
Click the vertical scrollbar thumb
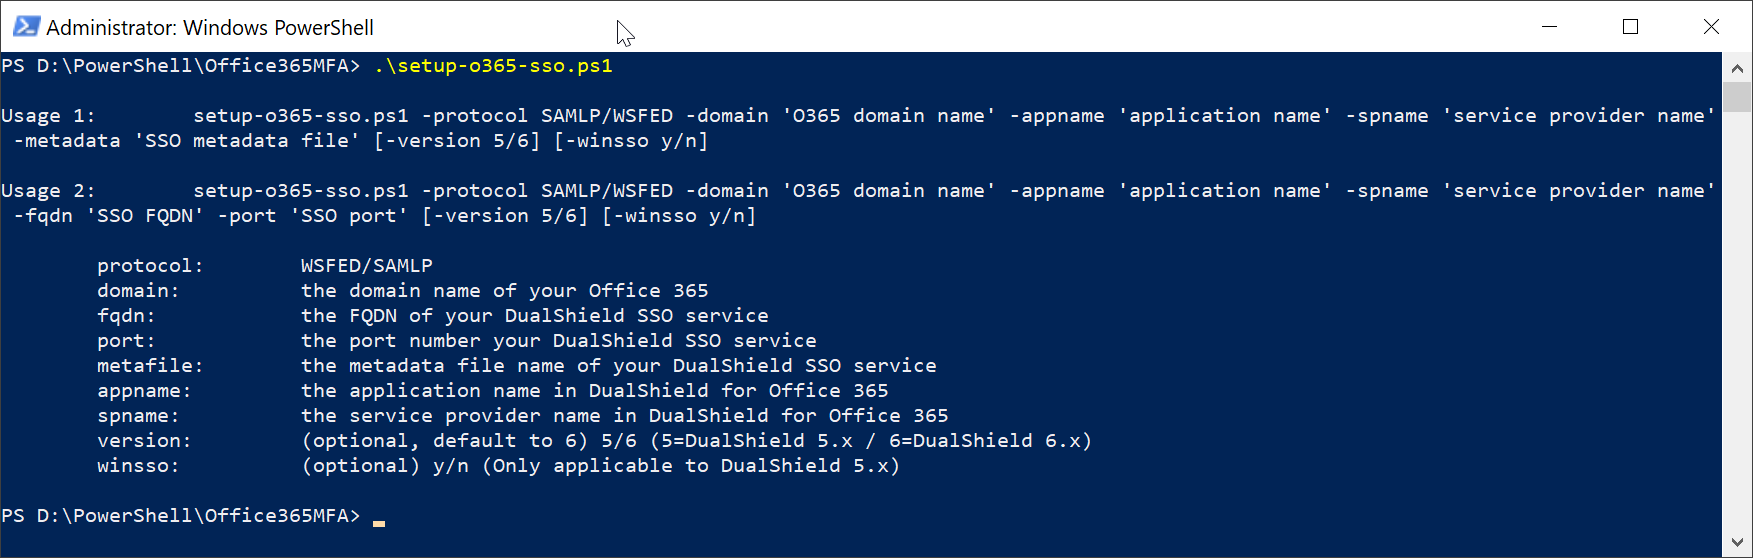click(x=1737, y=97)
